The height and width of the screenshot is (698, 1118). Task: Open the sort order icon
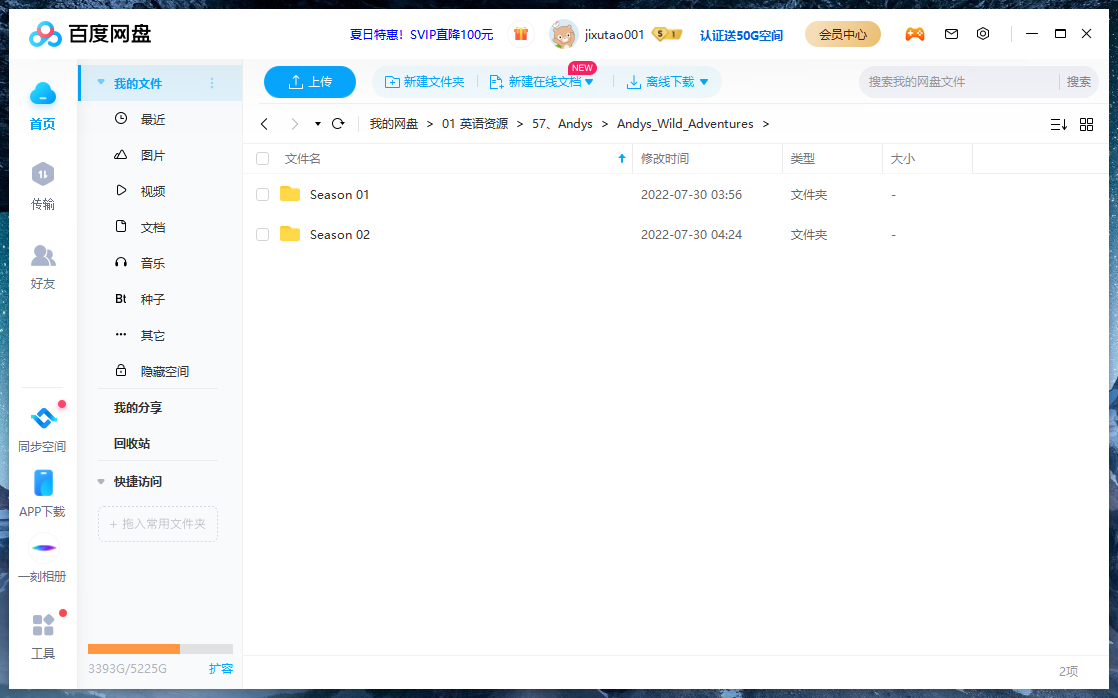pos(1059,125)
